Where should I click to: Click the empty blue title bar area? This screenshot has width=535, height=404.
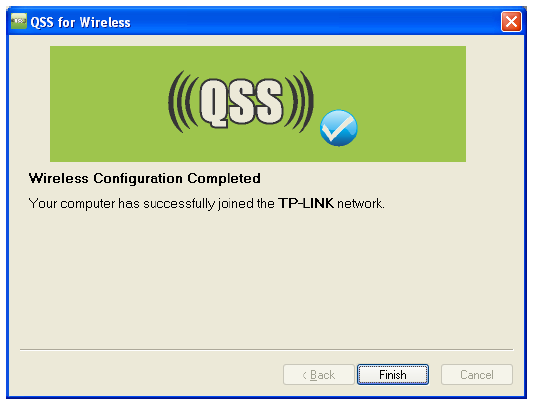[314, 21]
